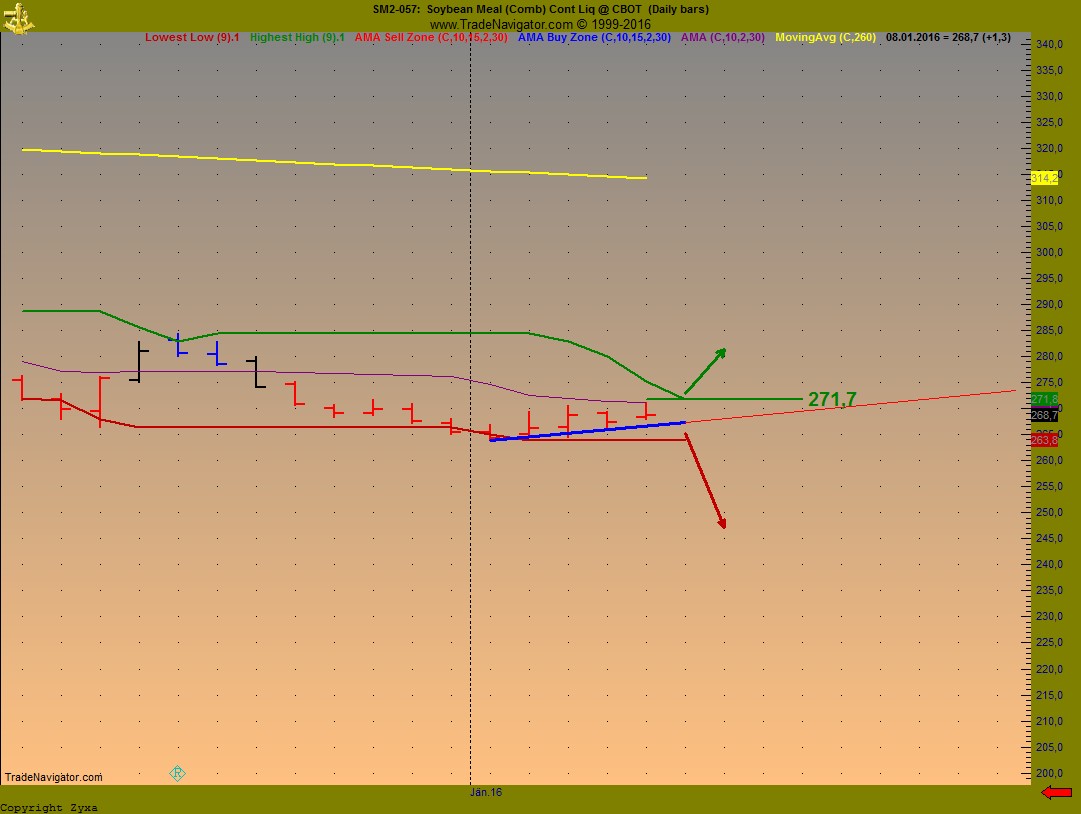The height and width of the screenshot is (814, 1081).
Task: Click the yellow 260-day moving average line
Action: tap(334, 164)
